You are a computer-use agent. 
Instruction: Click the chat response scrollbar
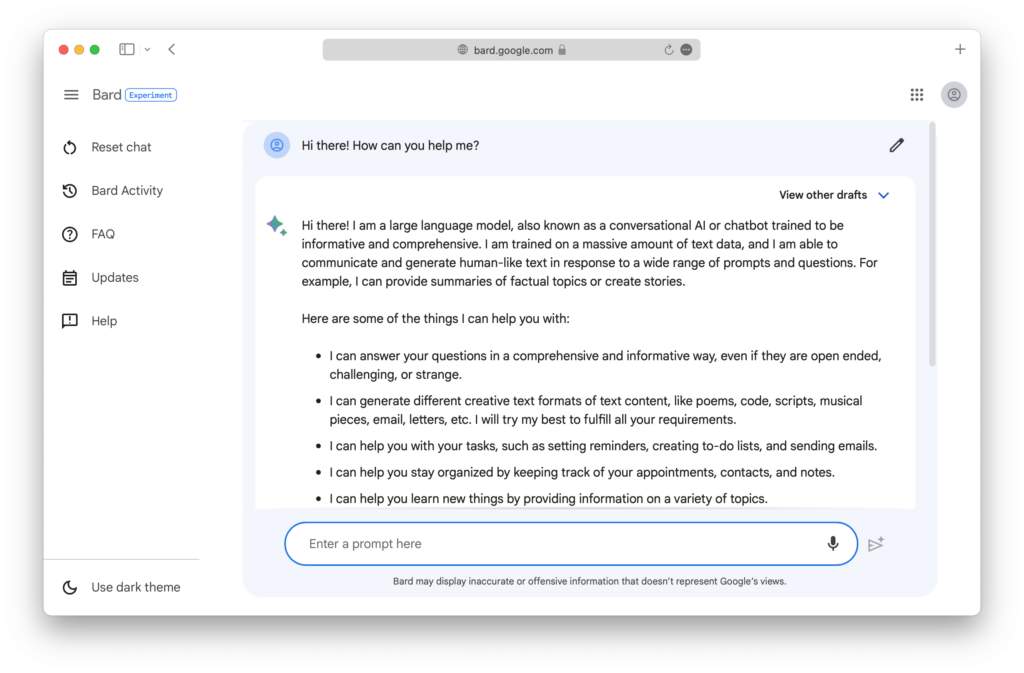pyautogui.click(x=932, y=245)
